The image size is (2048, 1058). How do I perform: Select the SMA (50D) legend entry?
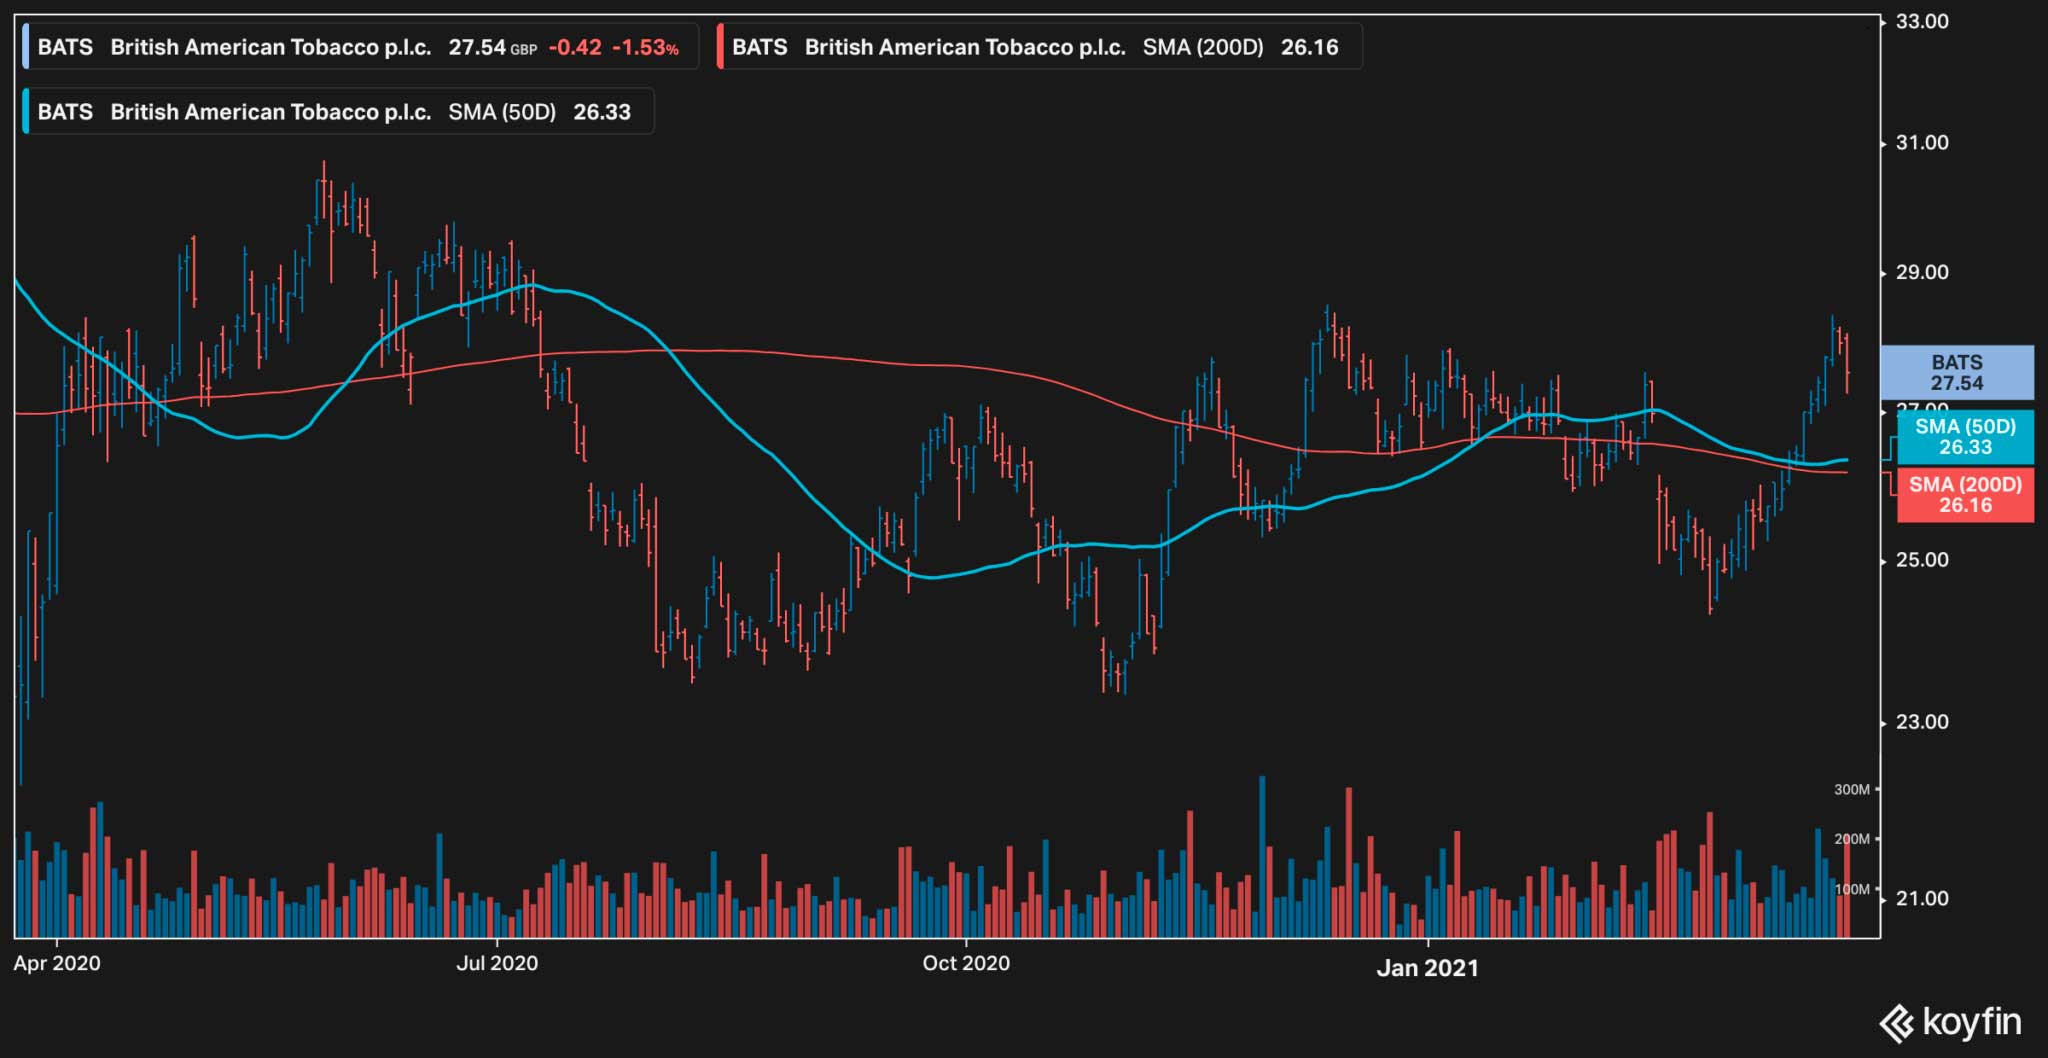(338, 111)
